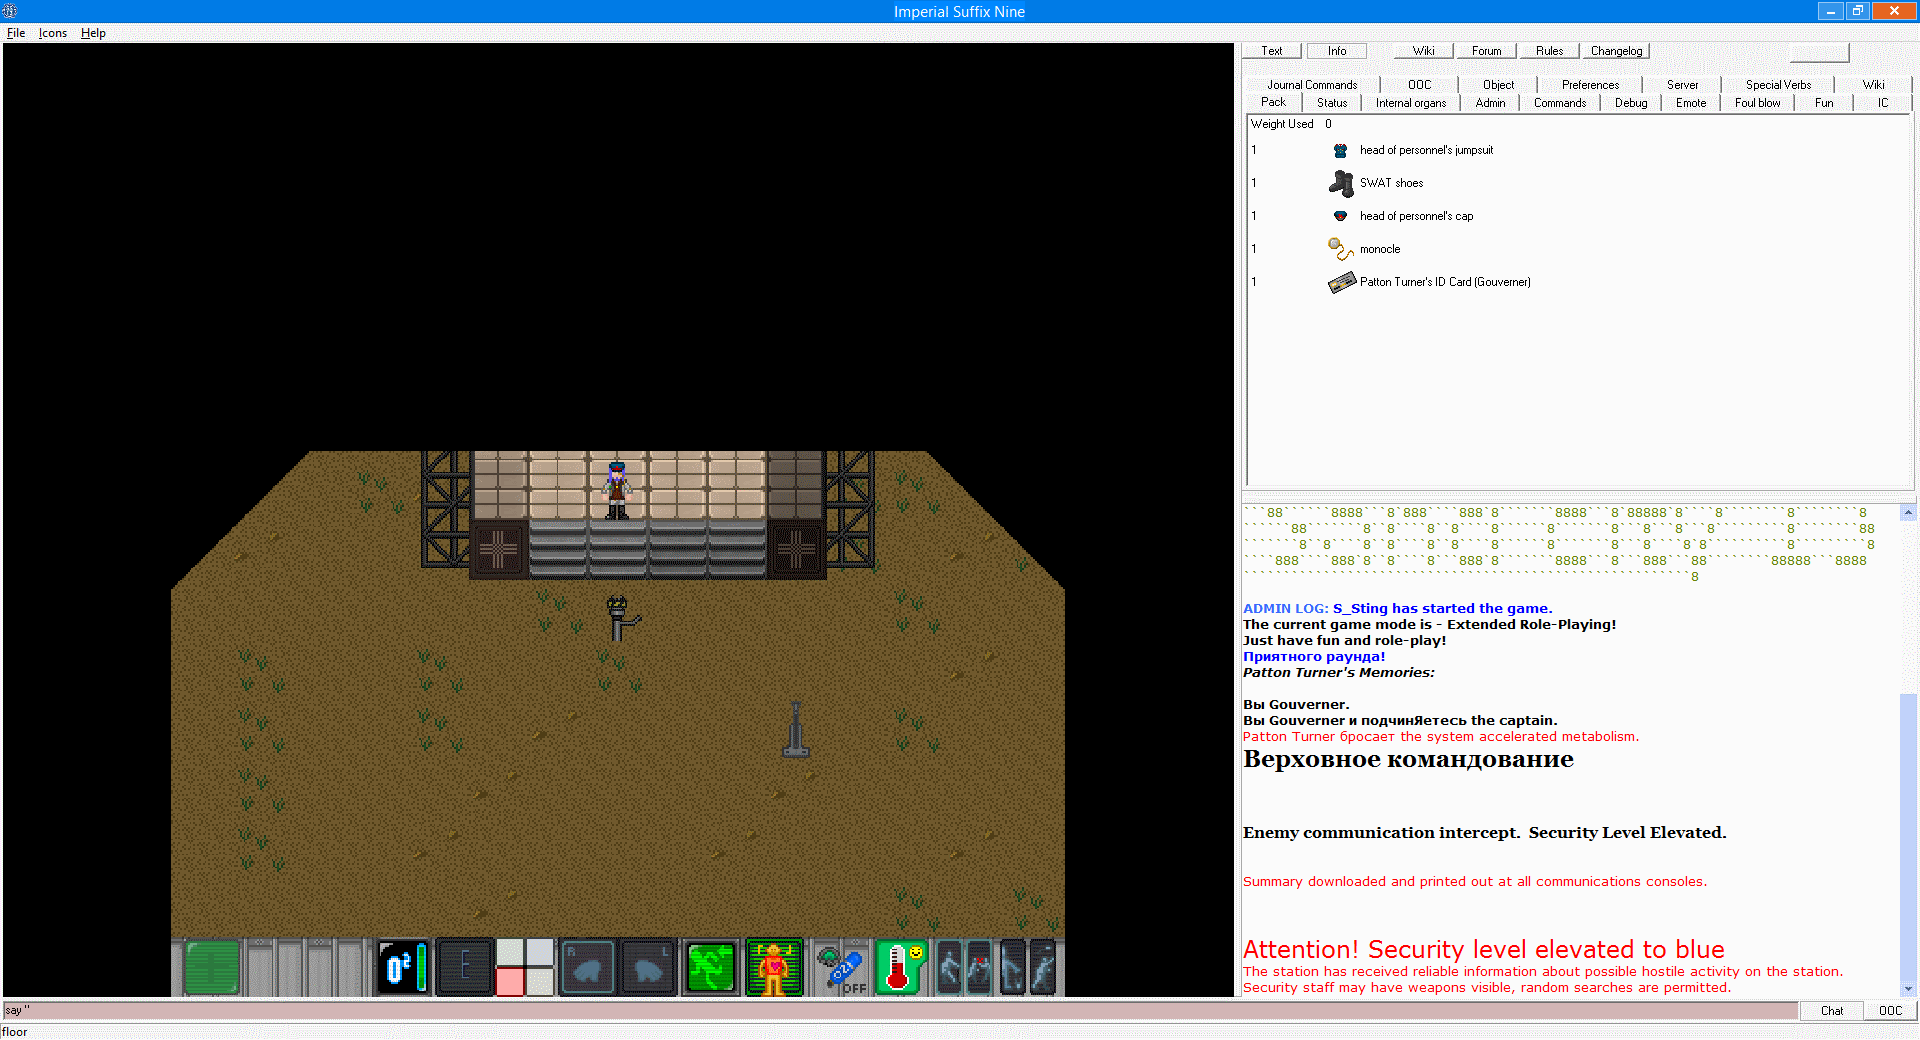Toggle the Text button at top
The height and width of the screenshot is (1040, 1920).
[1271, 51]
